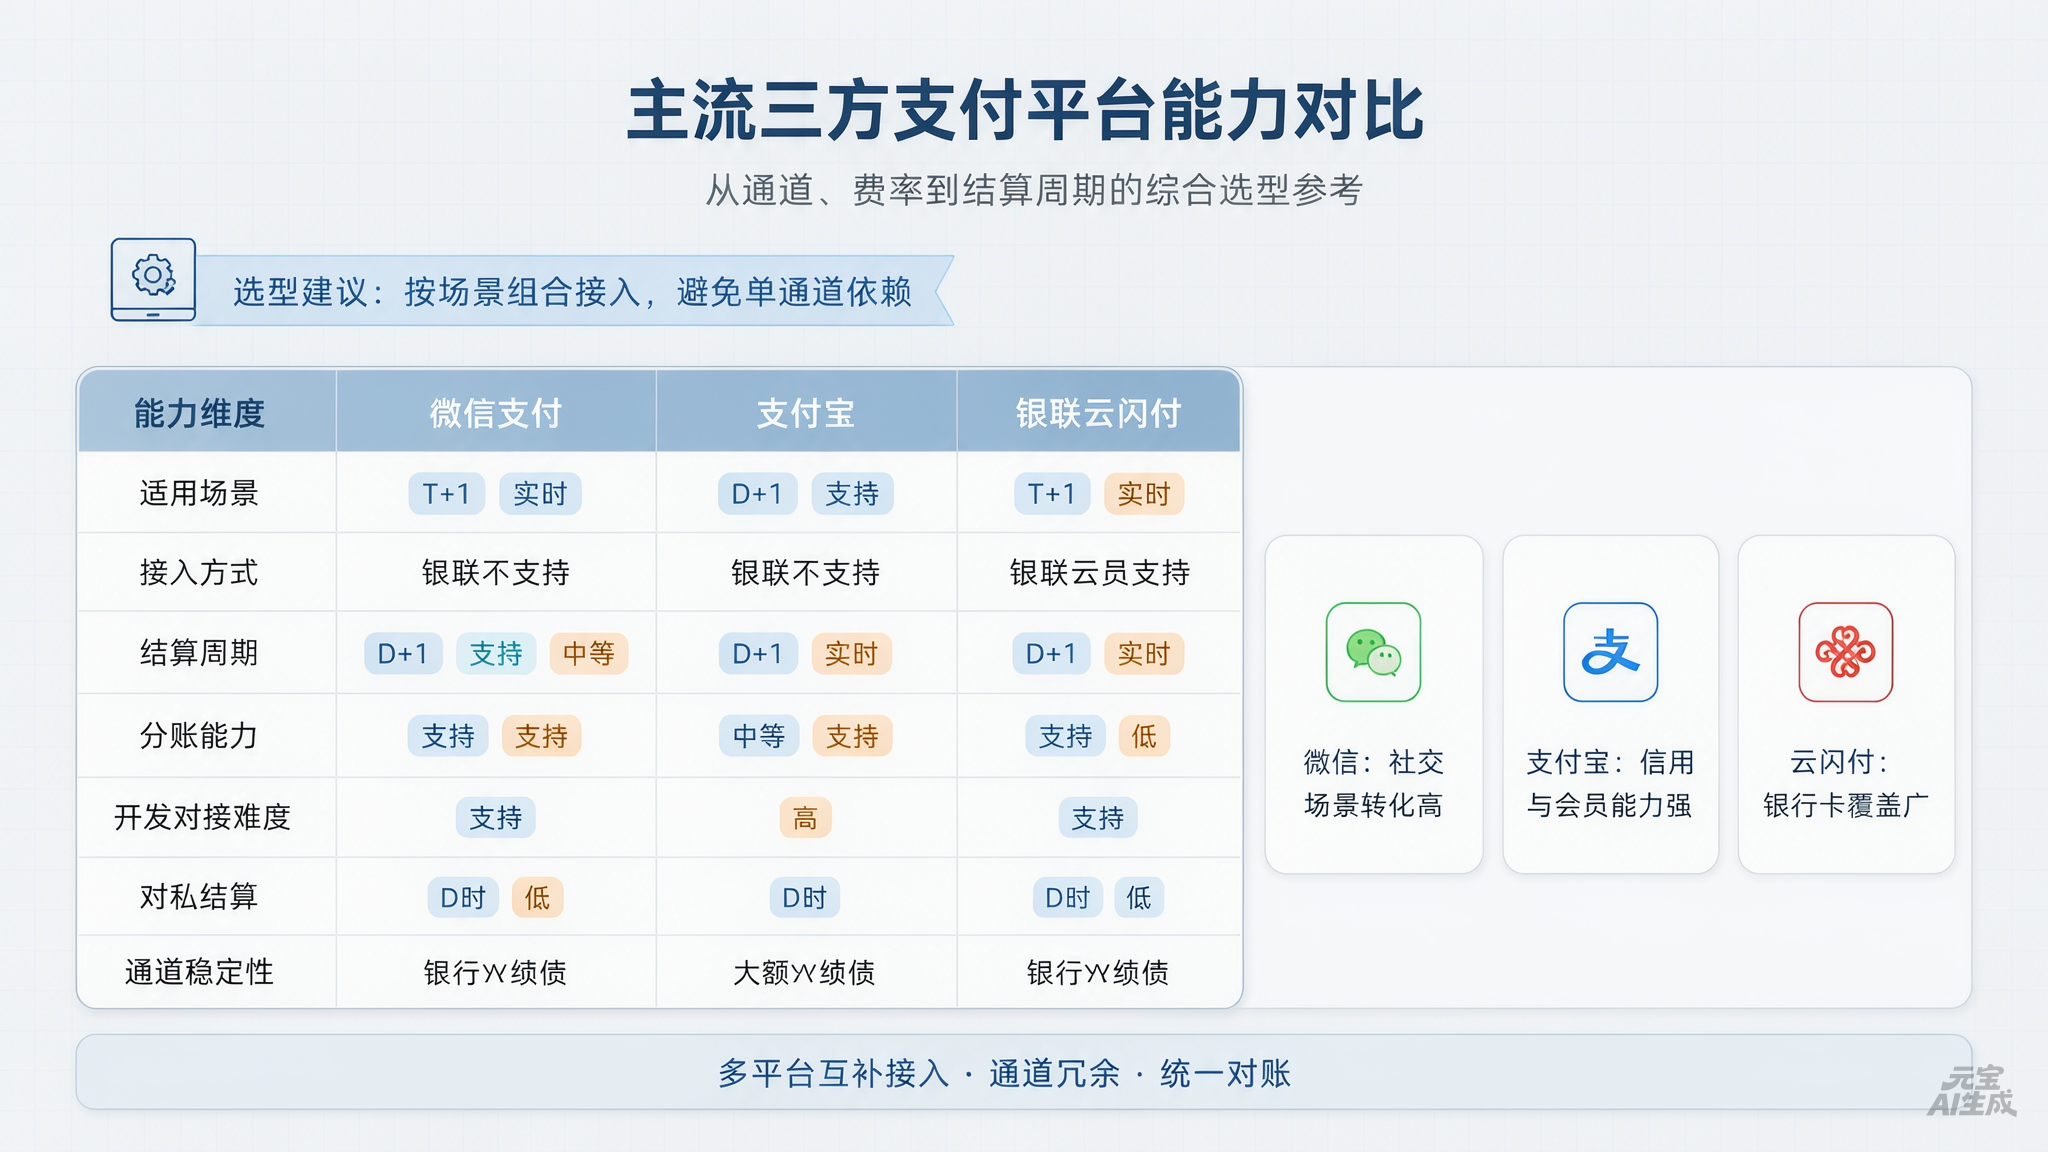Click the blue 实时 tag in 微信支付 适用场景
The height and width of the screenshot is (1152, 2048).
(x=540, y=494)
